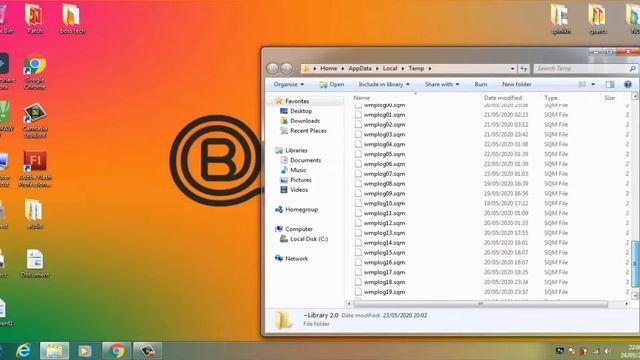Expand the arrow after Temp in address bar
Viewport: 640px width, 360px height.
[x=430, y=69]
